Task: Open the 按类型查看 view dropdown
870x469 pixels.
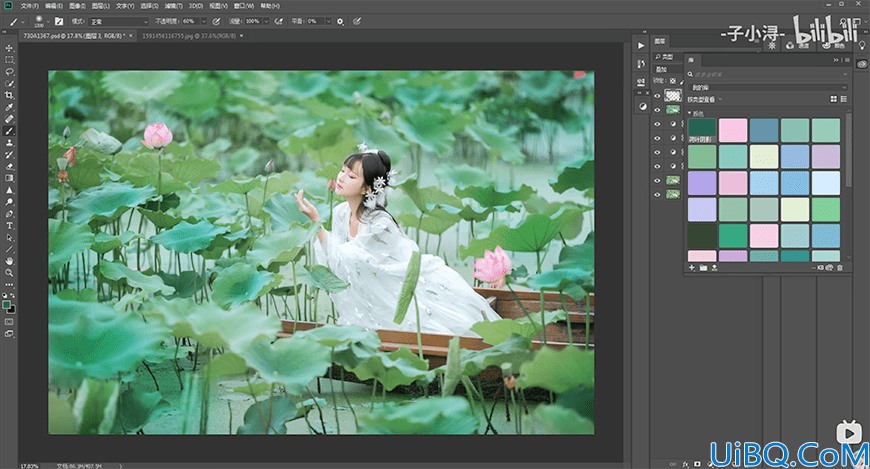Action: 705,99
